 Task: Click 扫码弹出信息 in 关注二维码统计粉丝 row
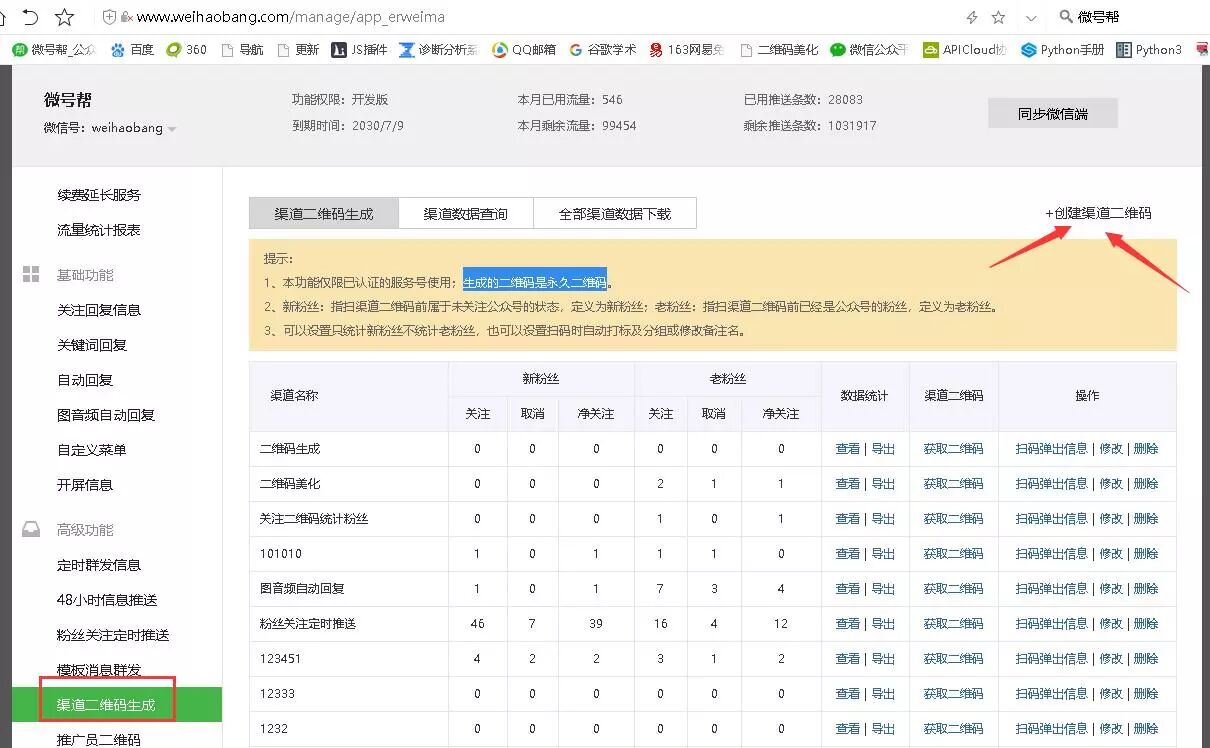[1051, 519]
